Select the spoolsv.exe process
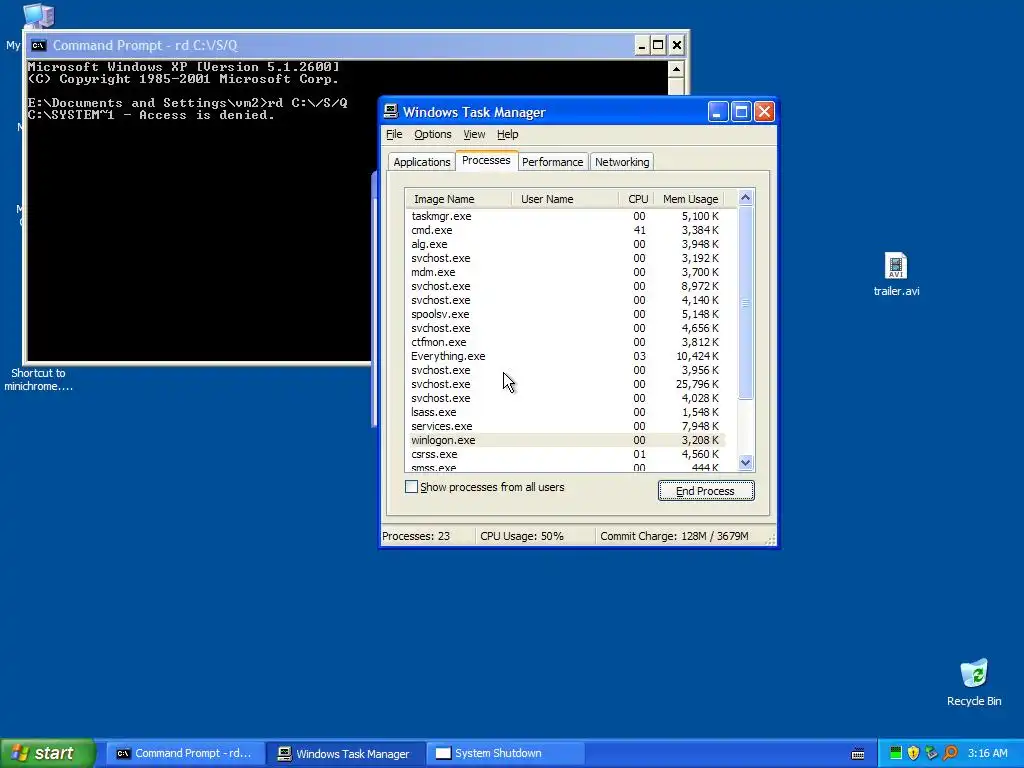The width and height of the screenshot is (1024, 768). [567, 313]
